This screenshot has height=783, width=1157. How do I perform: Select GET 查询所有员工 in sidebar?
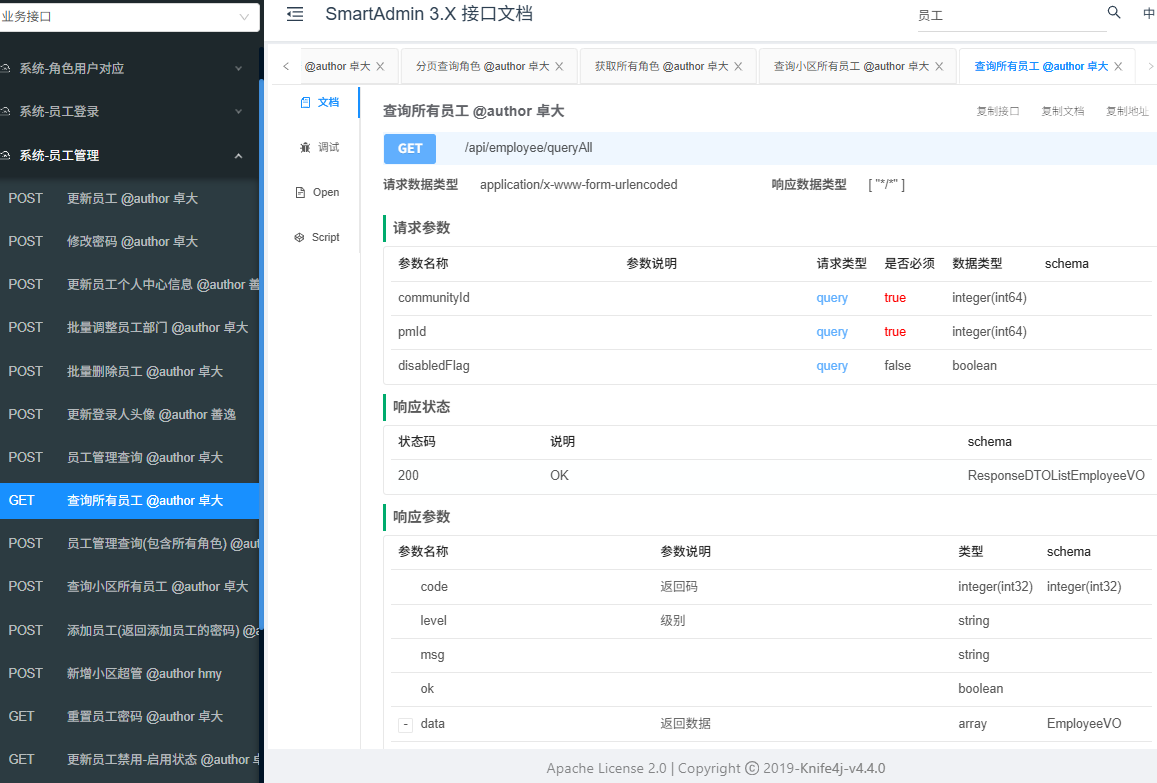[x=129, y=500]
